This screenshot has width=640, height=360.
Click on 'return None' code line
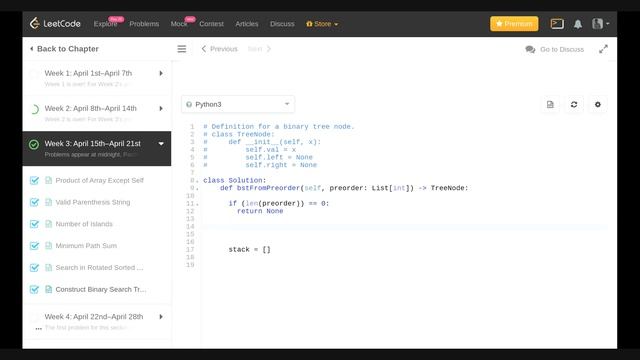[x=260, y=211]
